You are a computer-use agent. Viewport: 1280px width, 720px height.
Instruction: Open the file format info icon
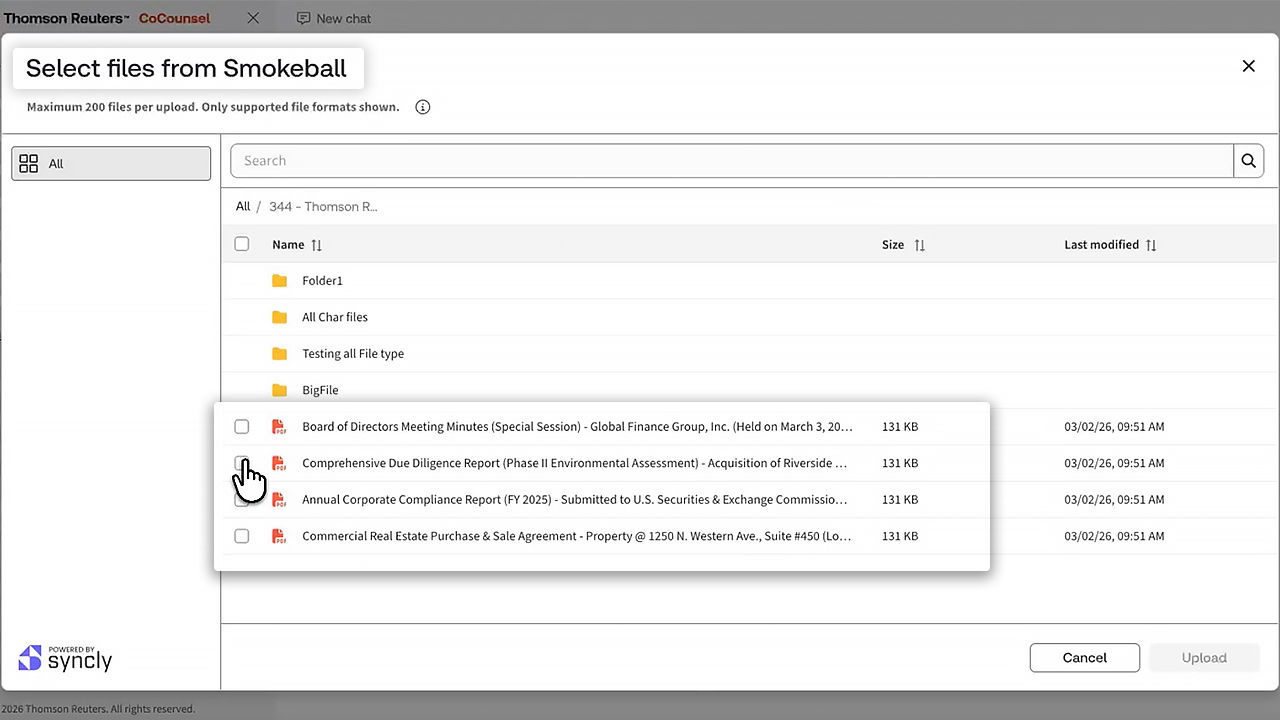click(423, 107)
